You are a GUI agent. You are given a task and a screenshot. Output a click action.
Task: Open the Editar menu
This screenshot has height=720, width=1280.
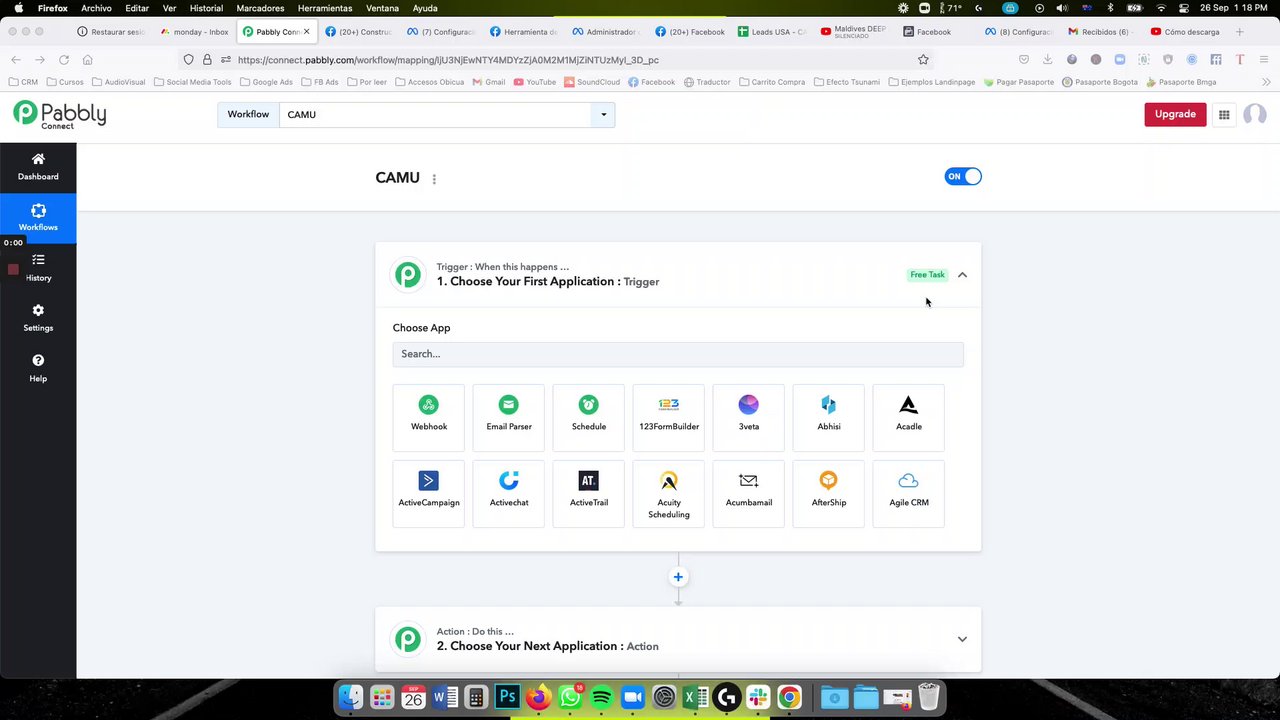click(137, 8)
